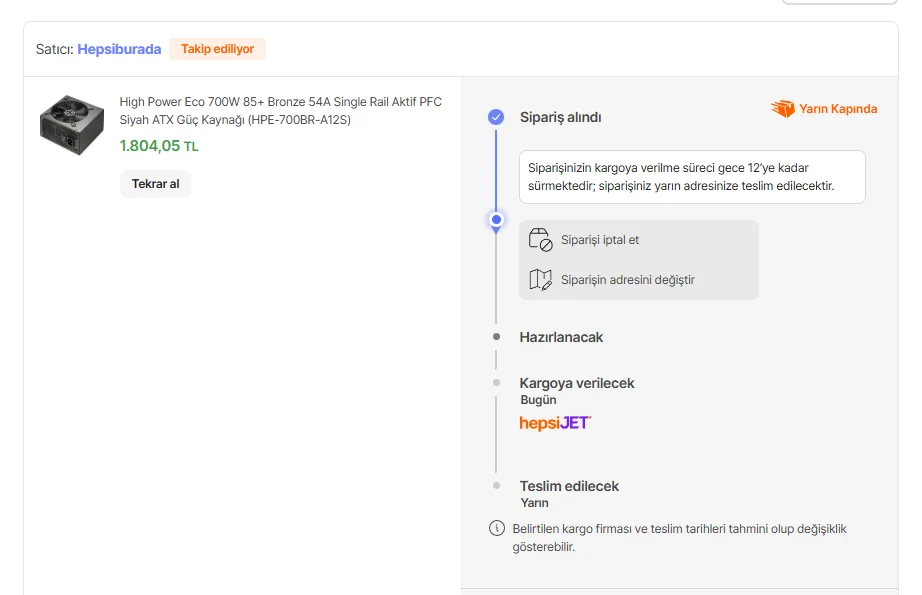922x595 pixels.
Task: Click the map icon for address change
Action: (540, 280)
